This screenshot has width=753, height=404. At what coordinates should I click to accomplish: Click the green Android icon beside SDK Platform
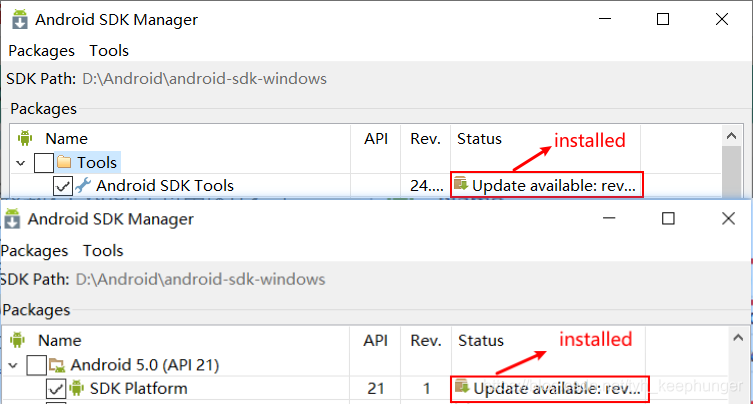[x=76, y=388]
